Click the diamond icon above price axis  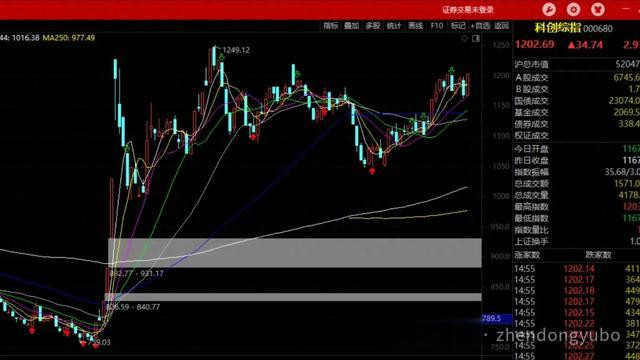464,38
